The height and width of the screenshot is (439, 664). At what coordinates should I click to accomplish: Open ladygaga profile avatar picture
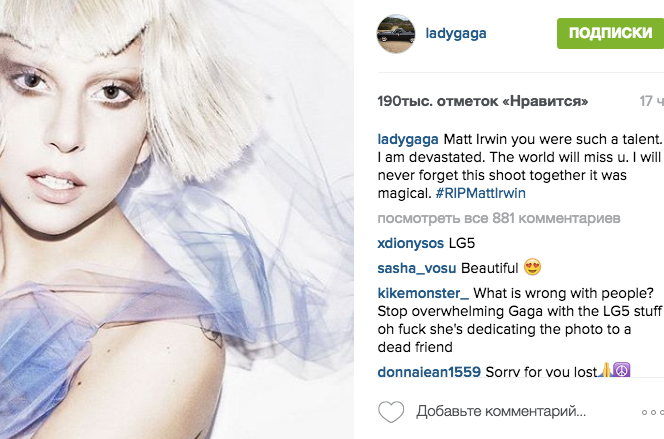coord(396,34)
